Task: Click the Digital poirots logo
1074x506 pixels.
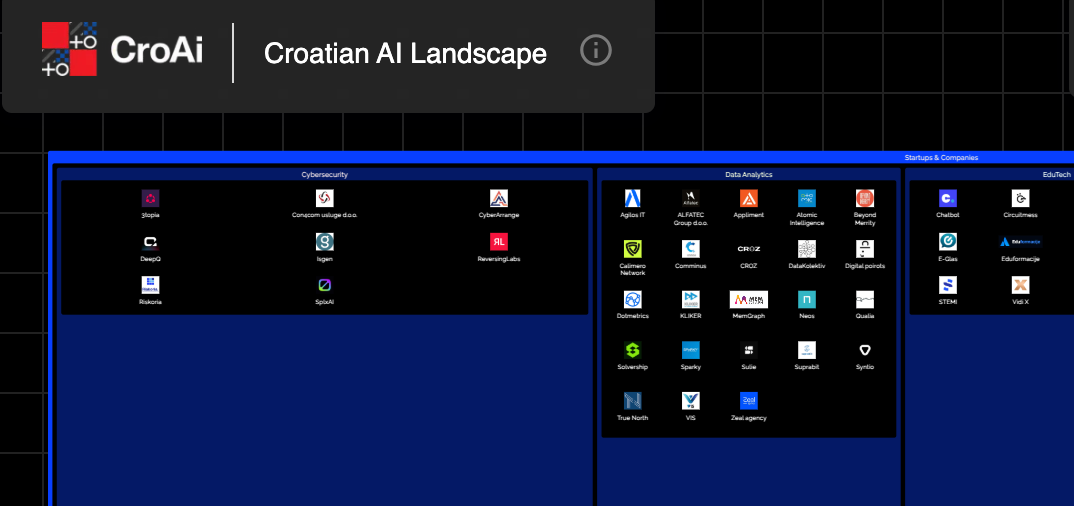Action: pos(865,249)
